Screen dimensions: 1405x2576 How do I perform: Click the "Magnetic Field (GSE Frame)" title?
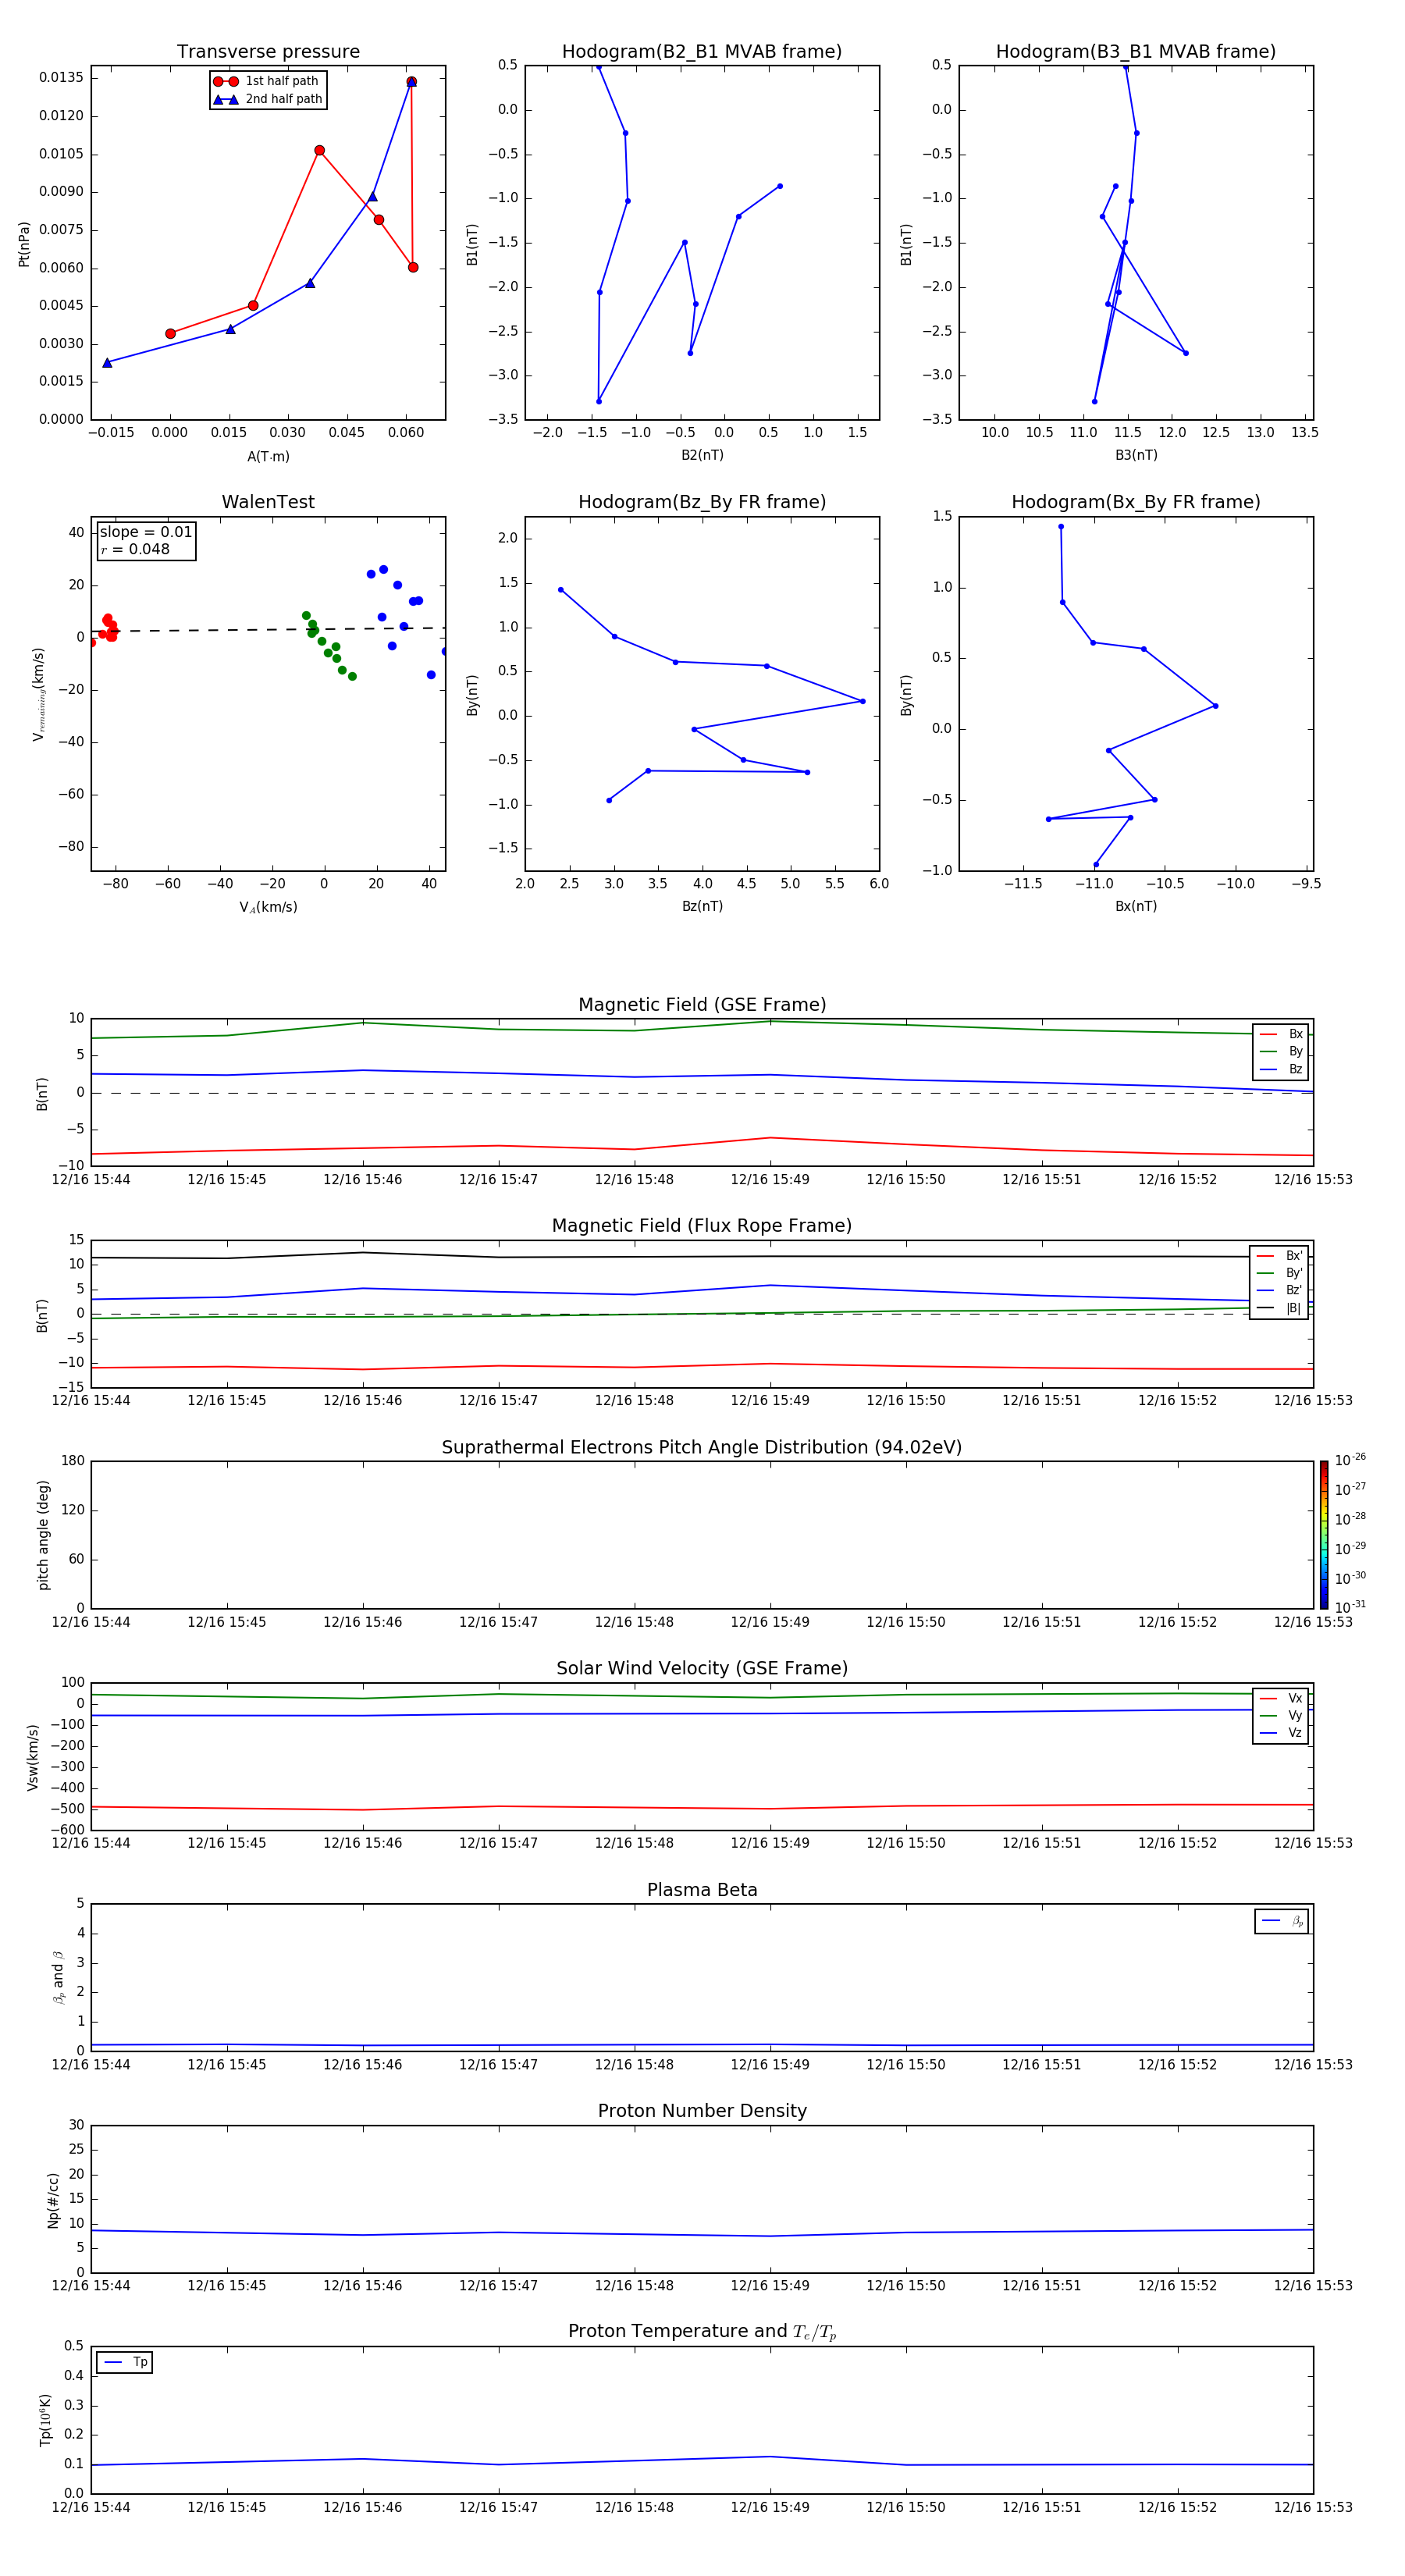coord(702,1005)
